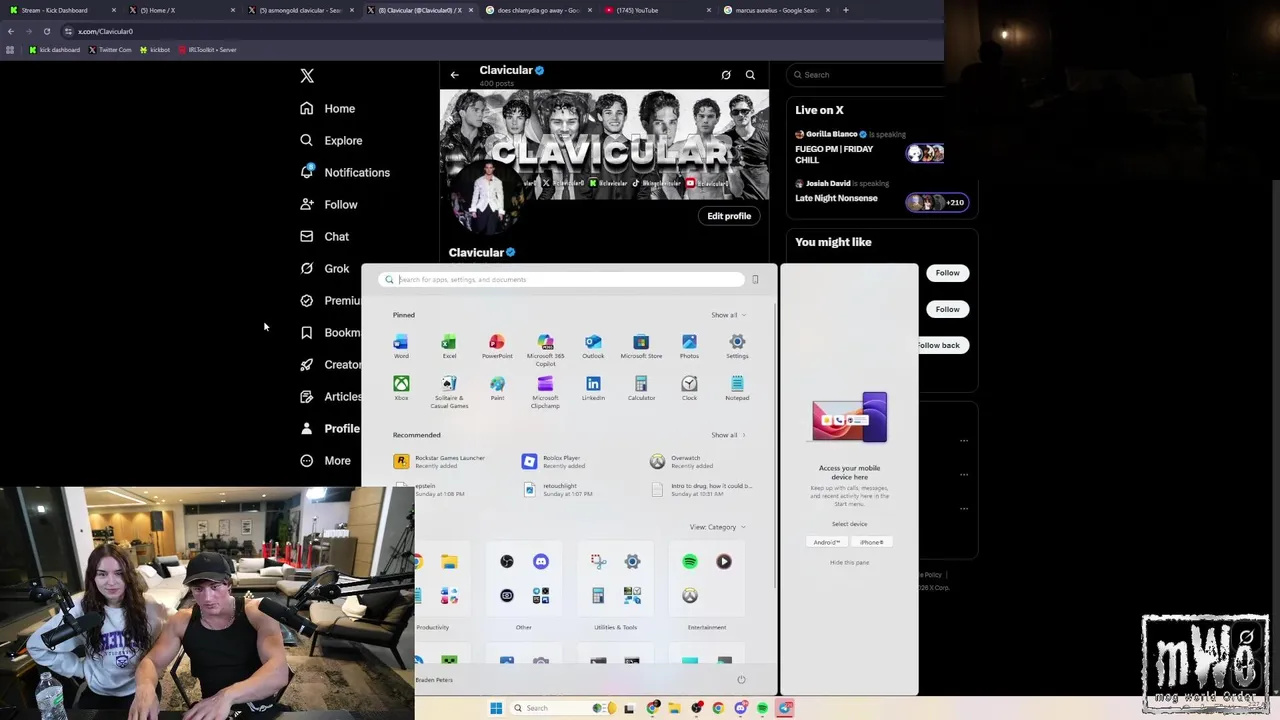Open File Explorer from the taskbar
The height and width of the screenshot is (720, 1280).
point(675,708)
